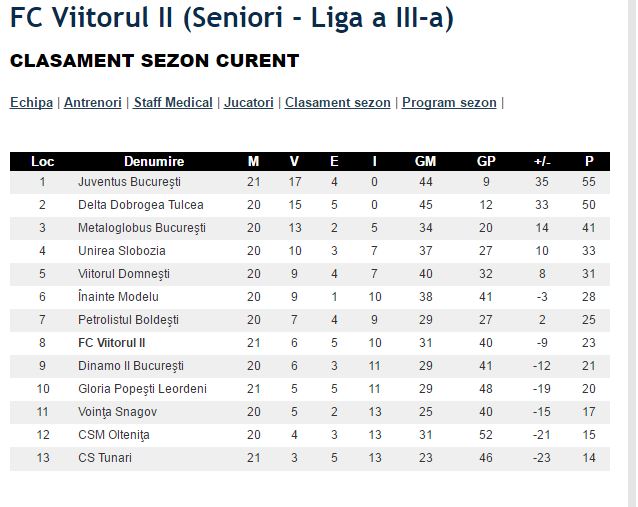Click the P points column header
This screenshot has width=638, height=507.
[589, 162]
